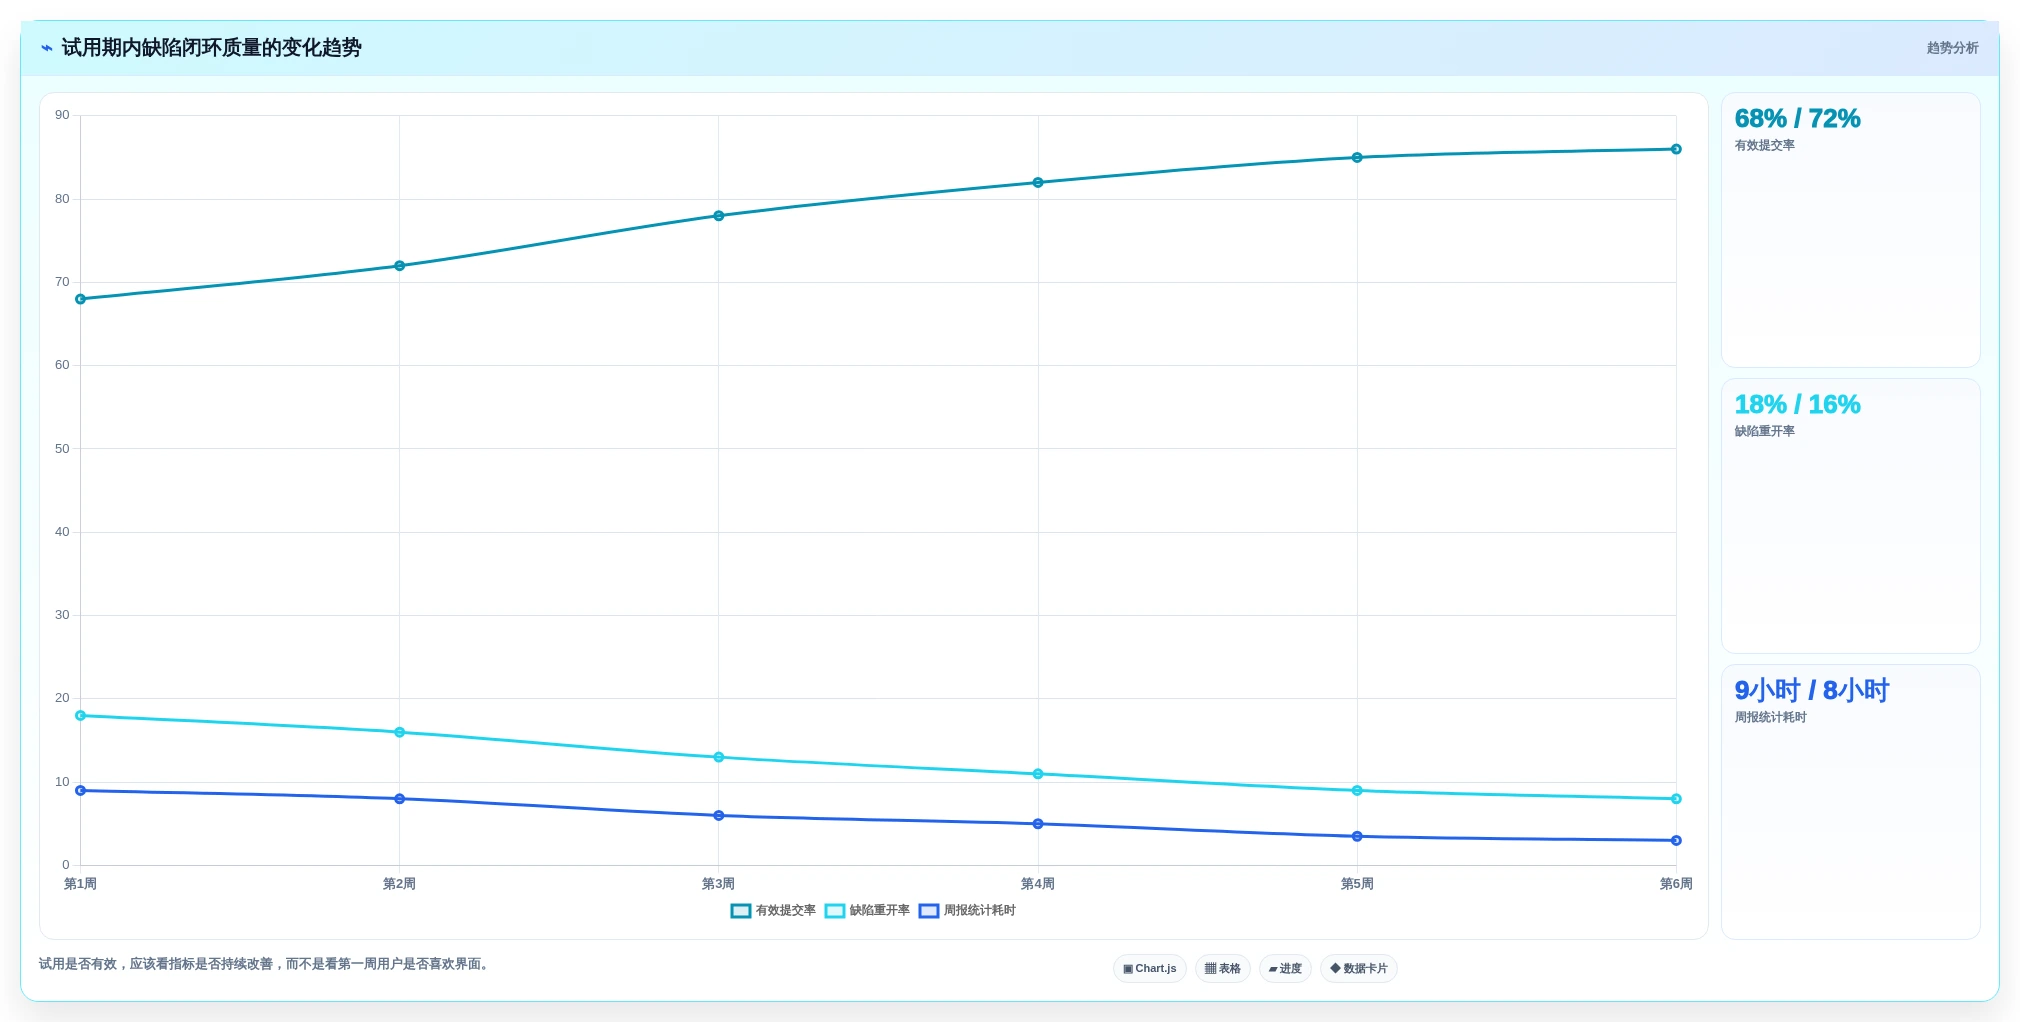Click the 表格 tag chip
The height and width of the screenshot is (1022, 2020).
pyautogui.click(x=1223, y=969)
